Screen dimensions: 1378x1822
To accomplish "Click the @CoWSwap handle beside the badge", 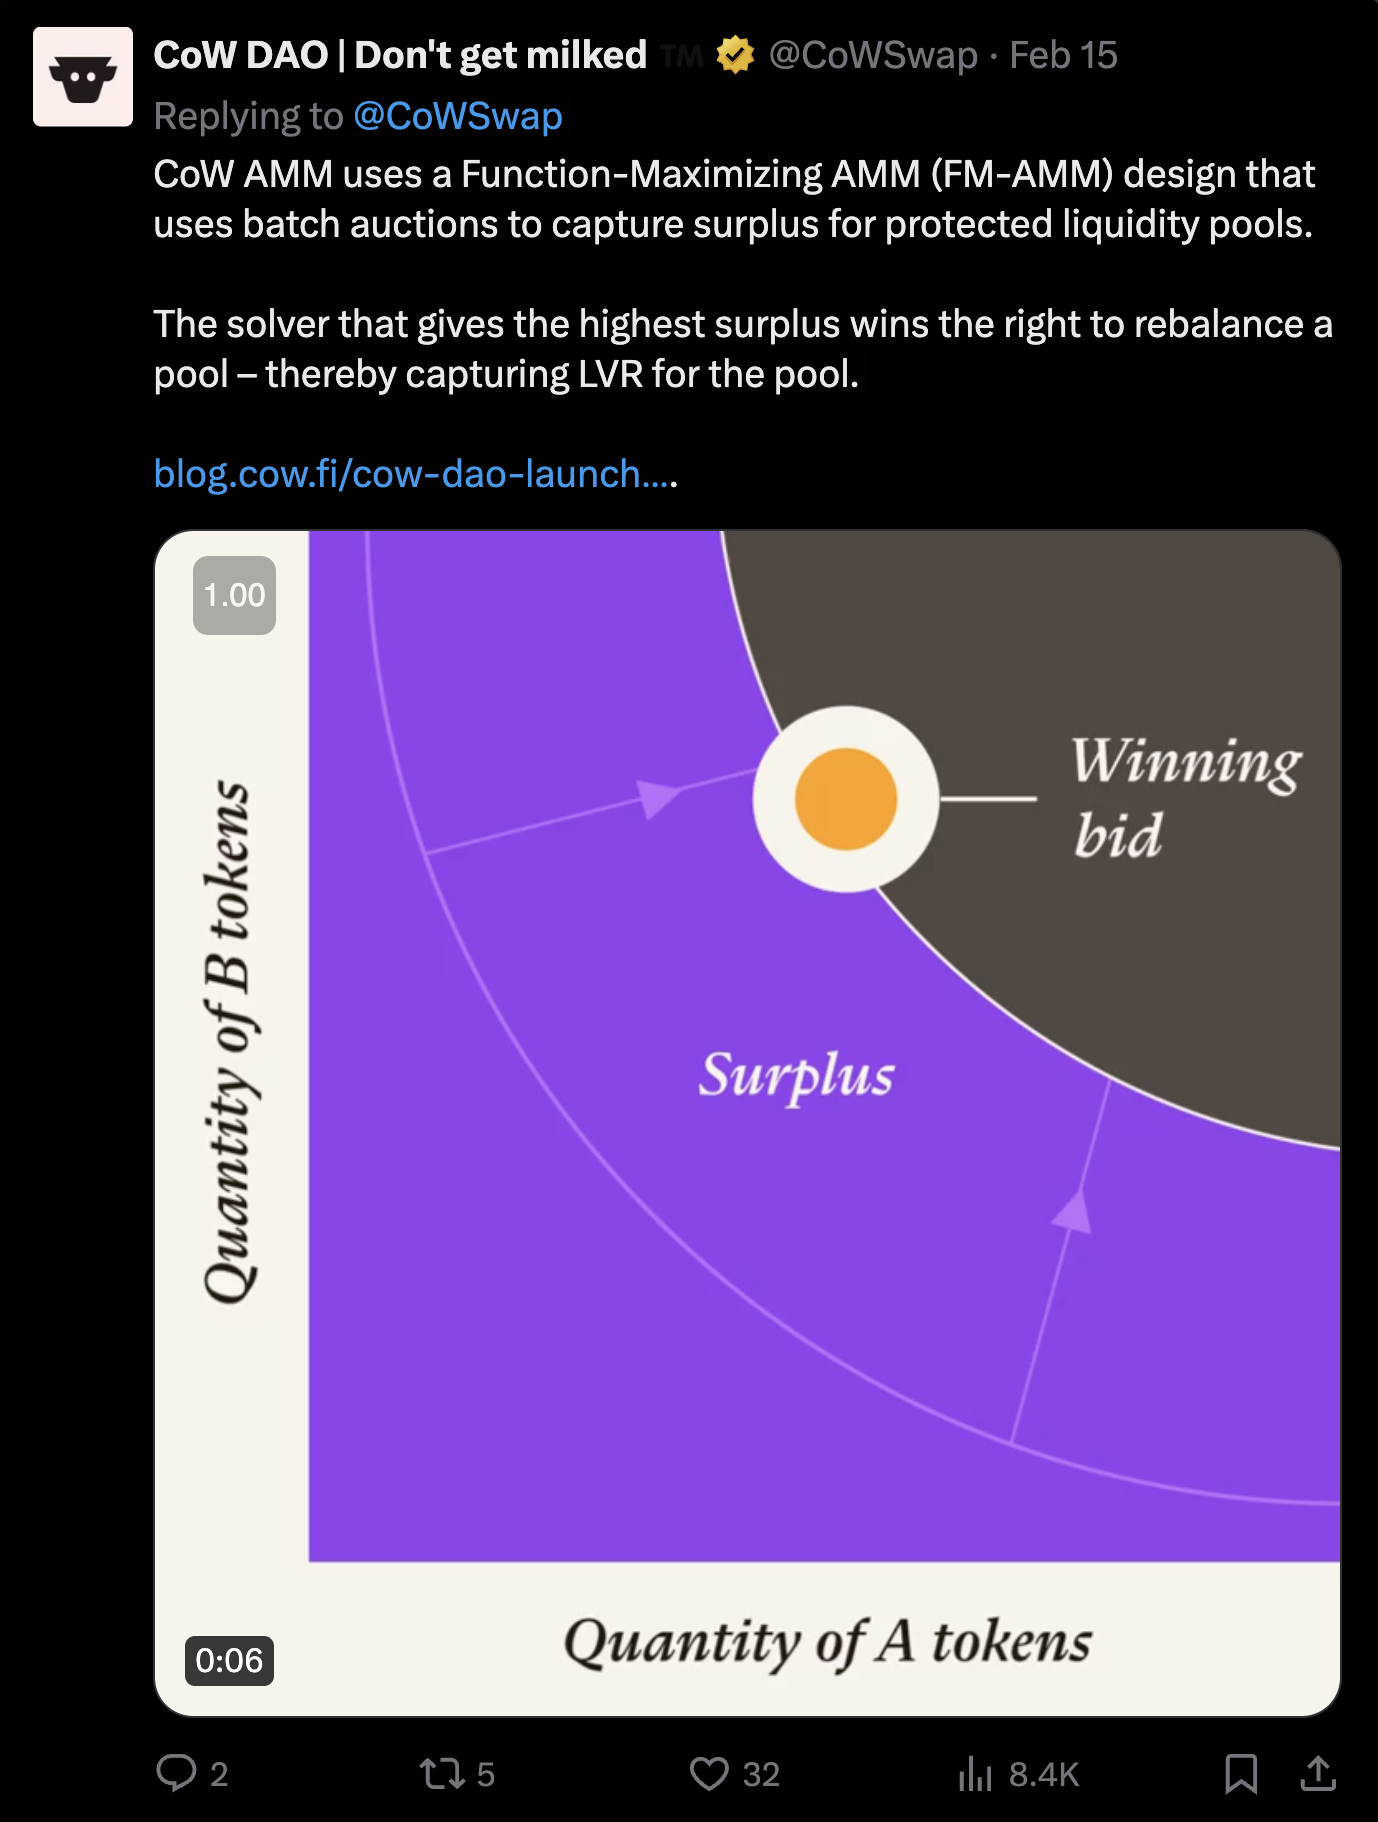I will (x=873, y=55).
